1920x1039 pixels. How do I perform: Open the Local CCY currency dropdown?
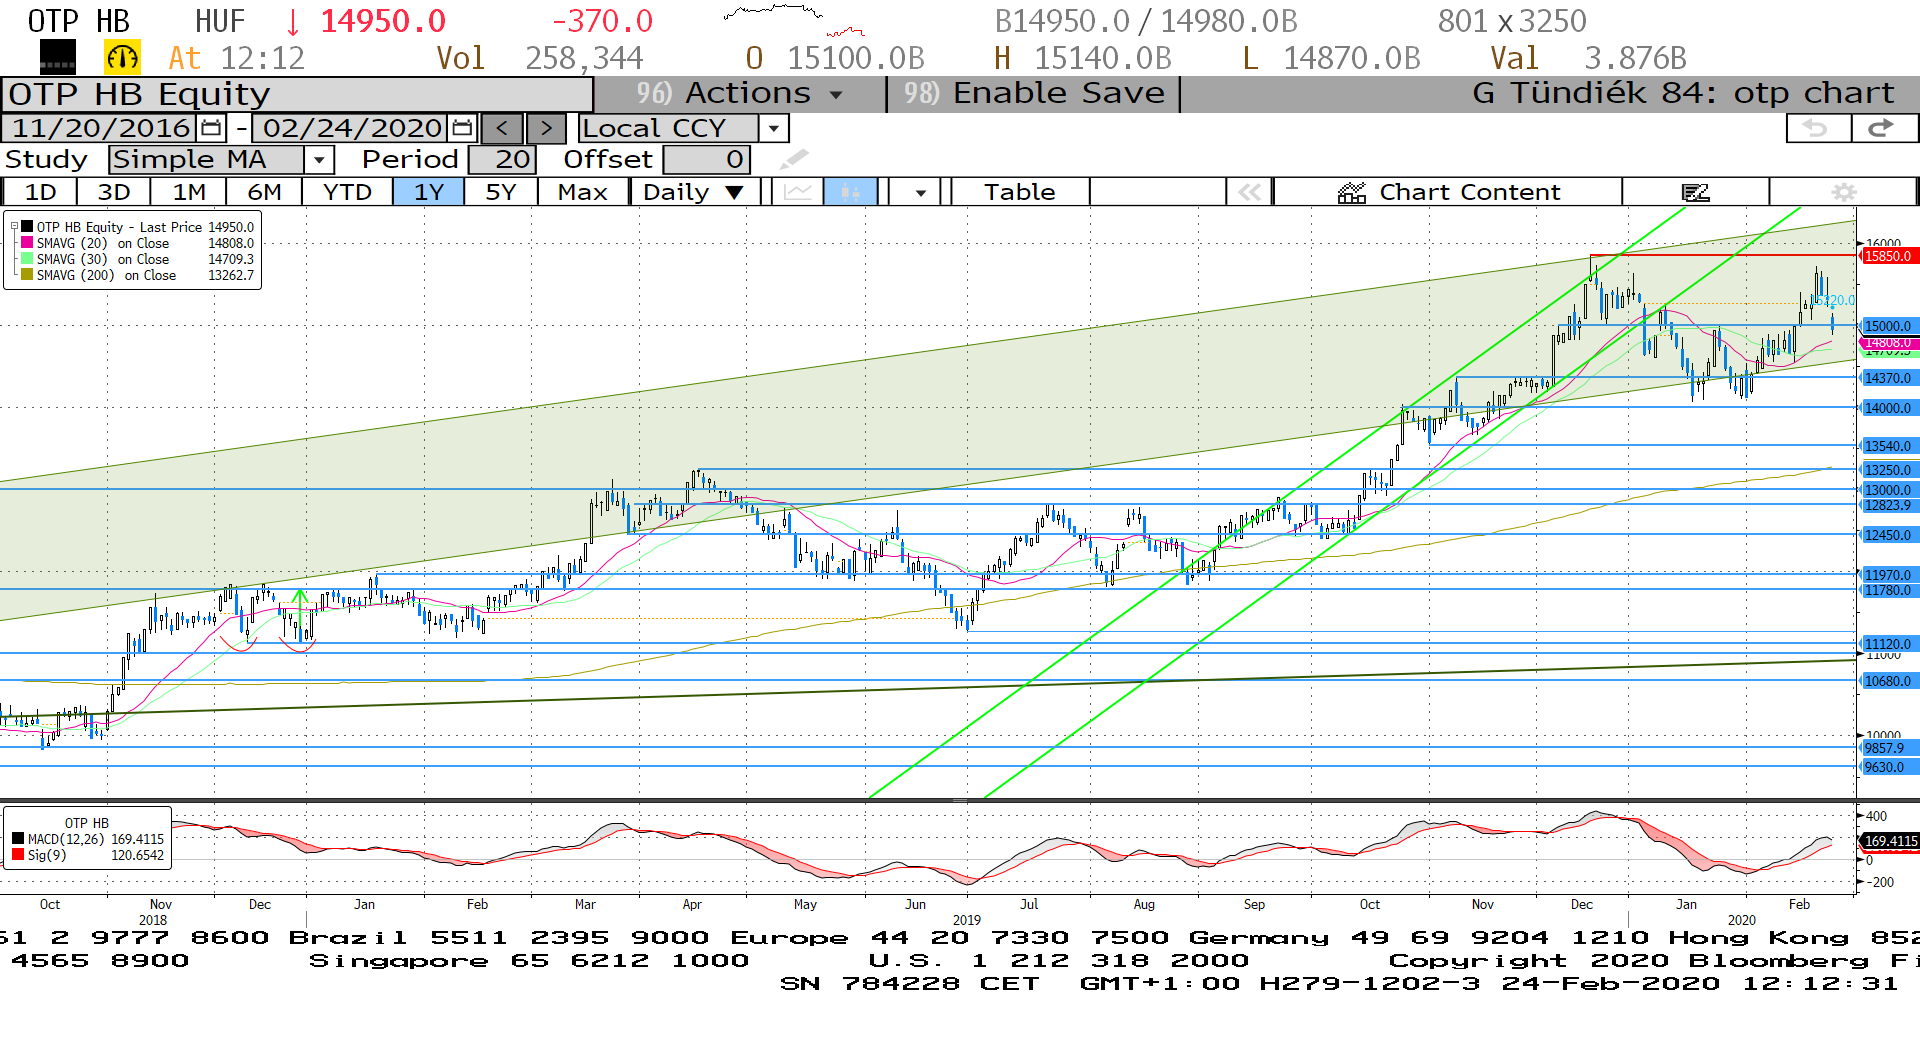pos(772,128)
